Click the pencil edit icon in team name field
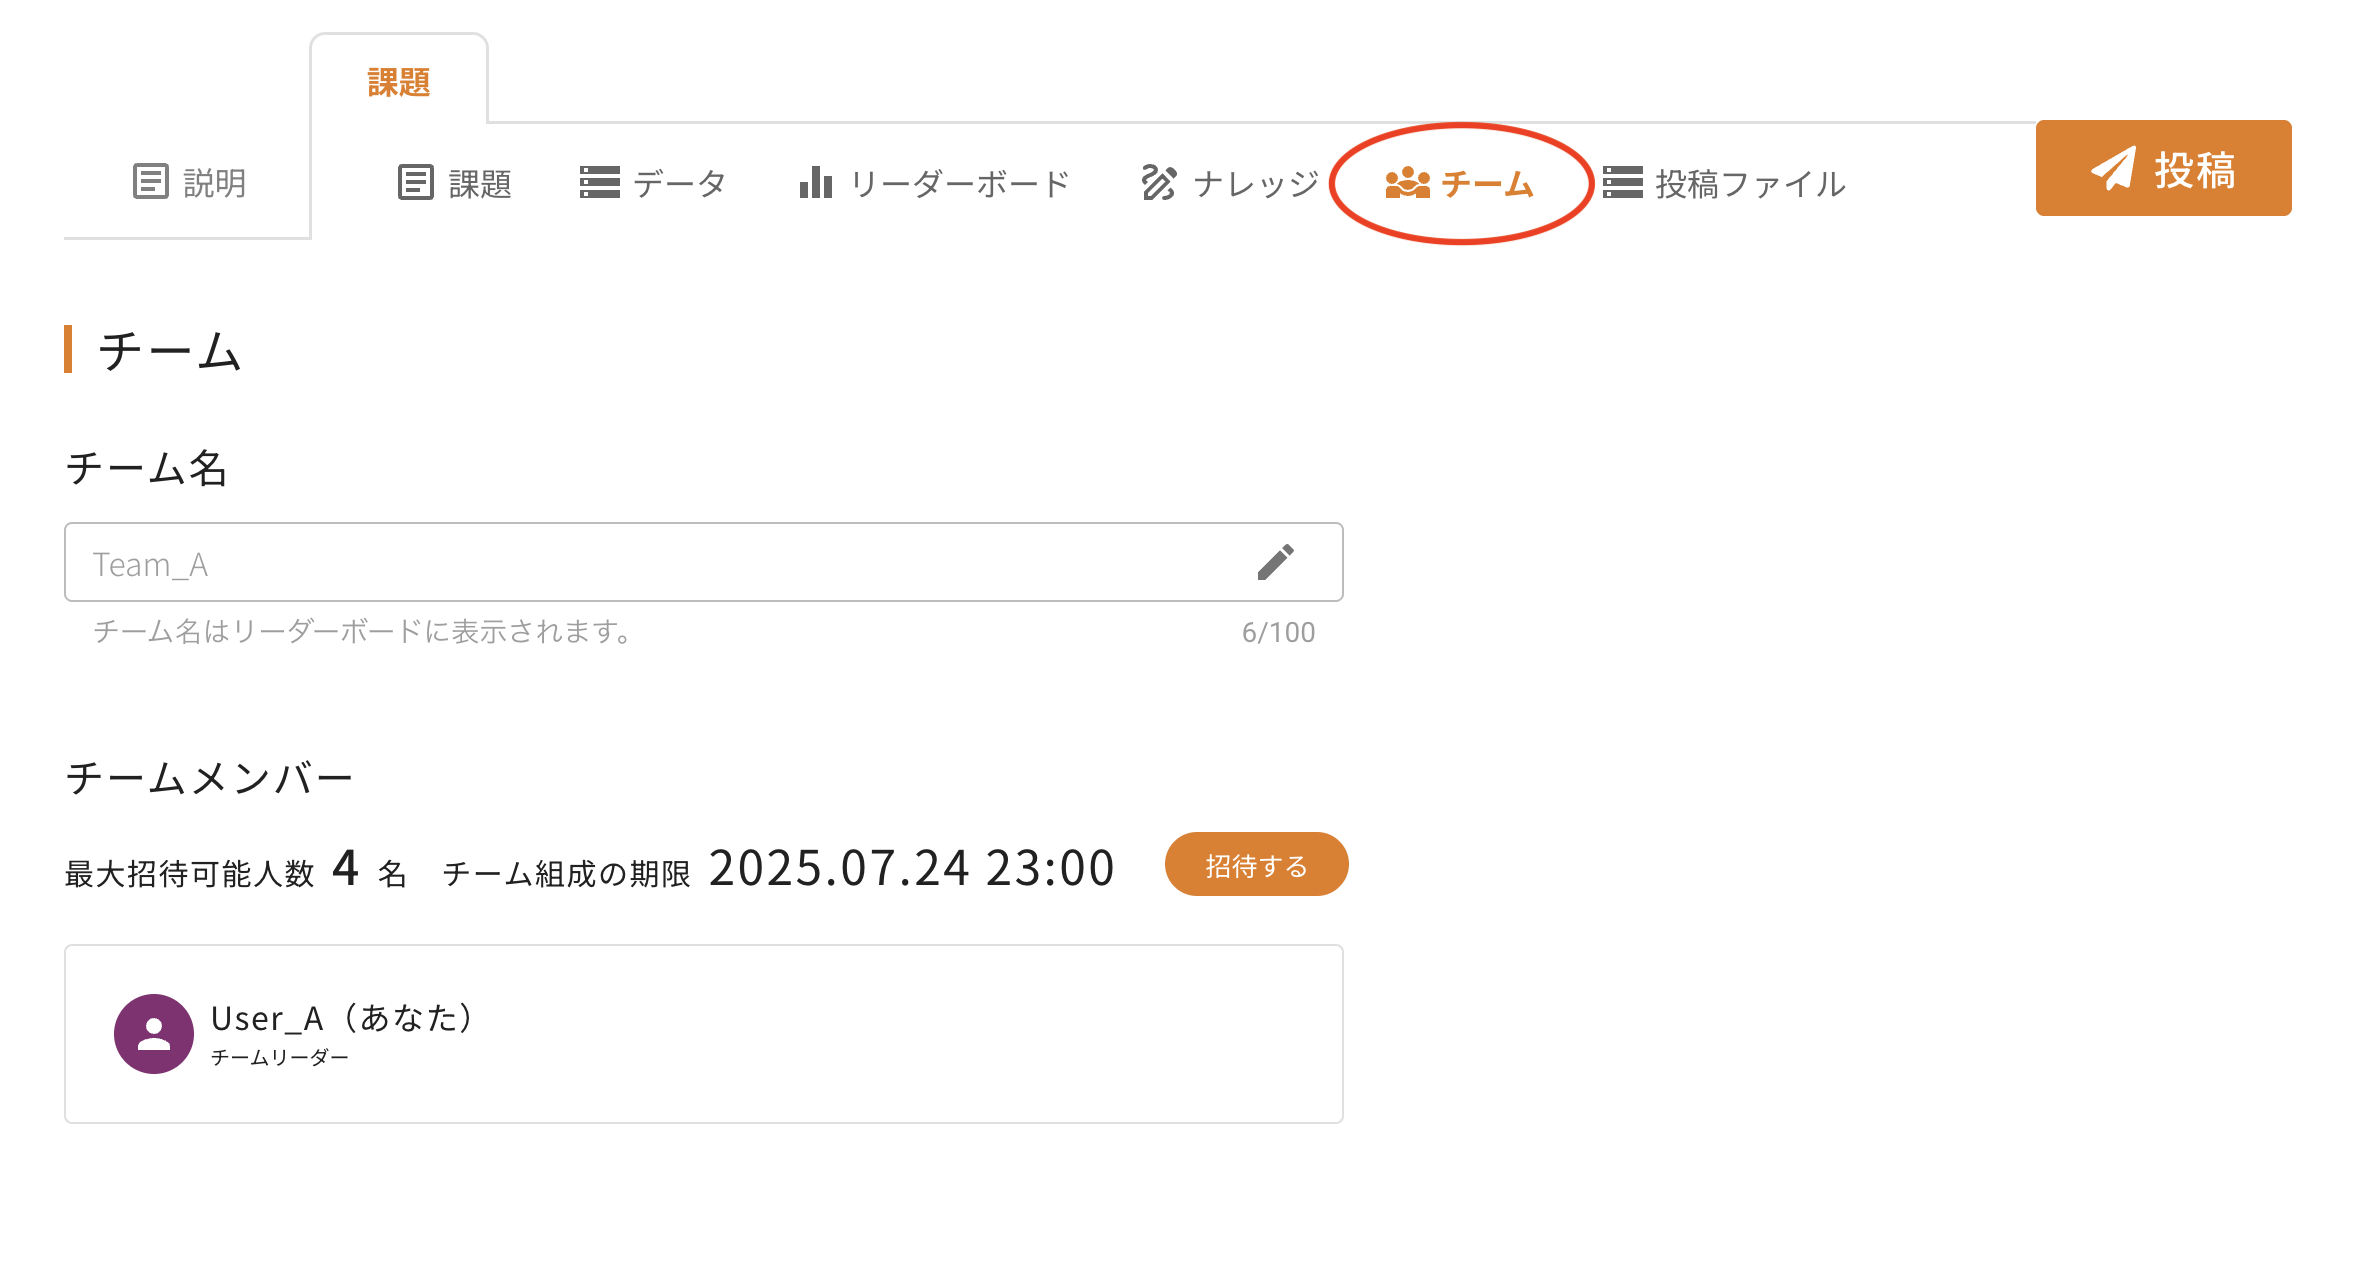Viewport: 2356px width, 1268px height. pos(1275,562)
